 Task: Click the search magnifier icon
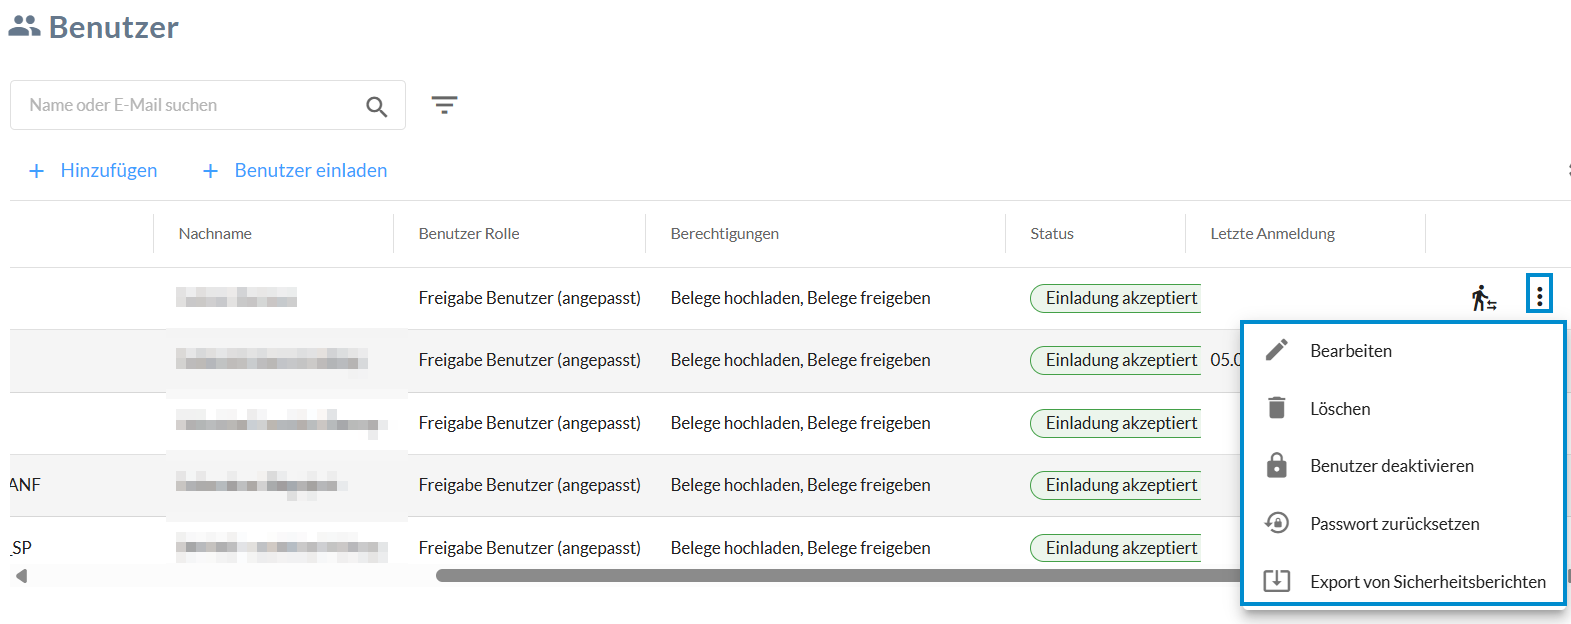click(x=376, y=106)
